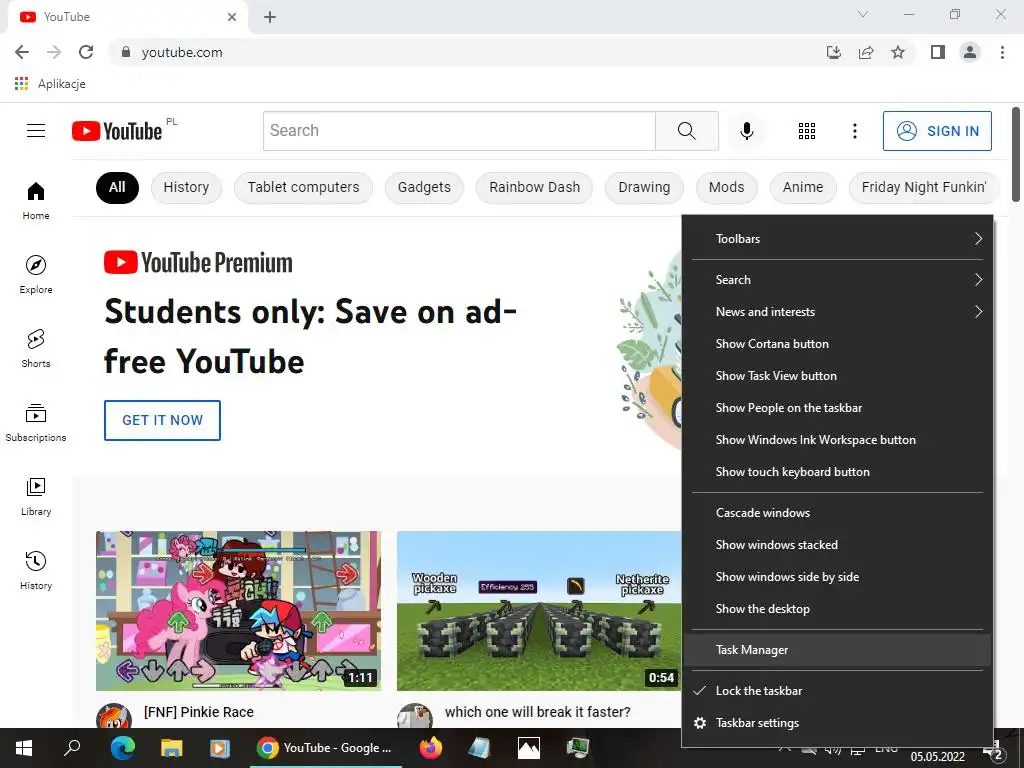Open Explore in sidebar
Viewport: 1024px width, 768px height.
point(36,274)
